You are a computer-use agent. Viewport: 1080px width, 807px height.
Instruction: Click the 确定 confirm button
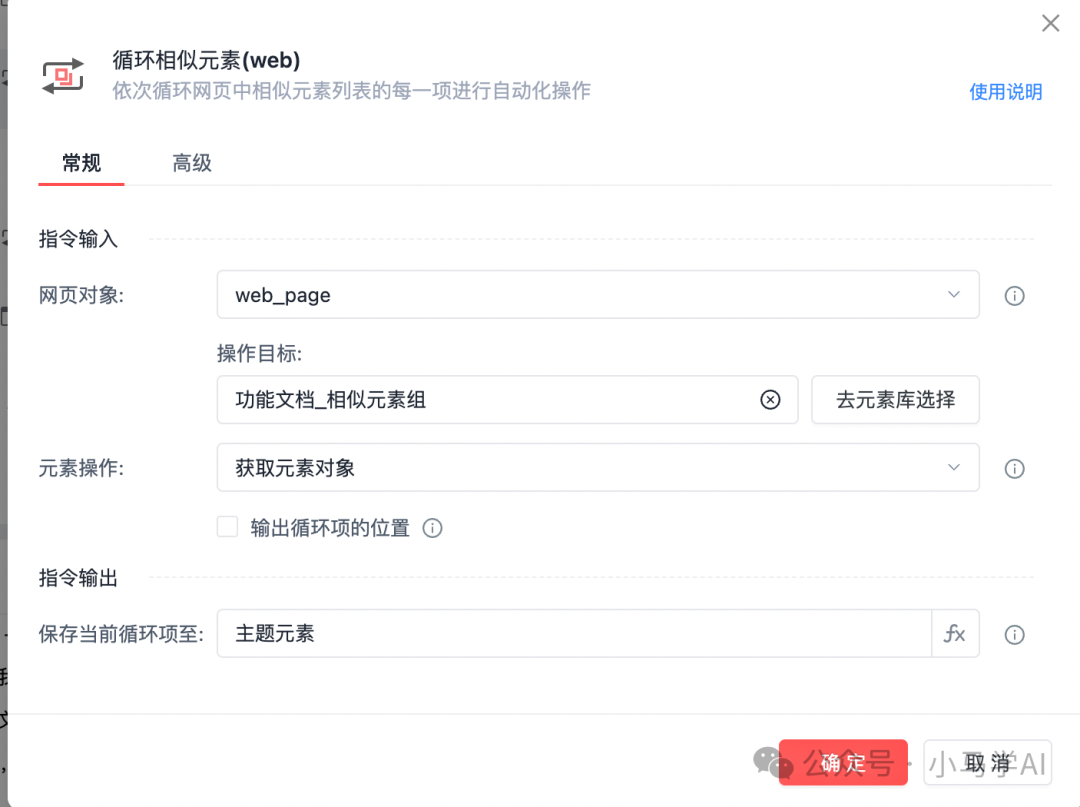pyautogui.click(x=842, y=764)
